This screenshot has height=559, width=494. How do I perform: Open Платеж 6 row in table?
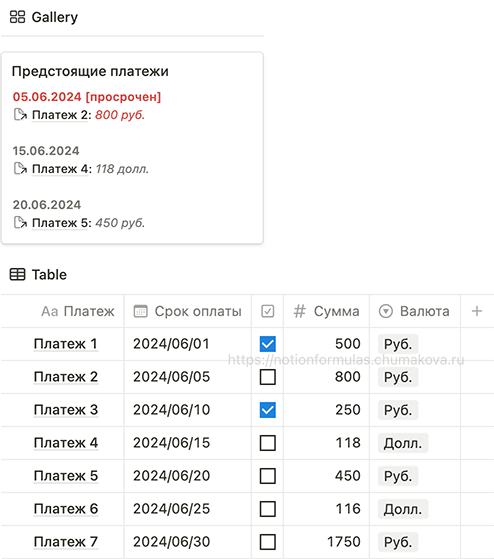tap(66, 509)
